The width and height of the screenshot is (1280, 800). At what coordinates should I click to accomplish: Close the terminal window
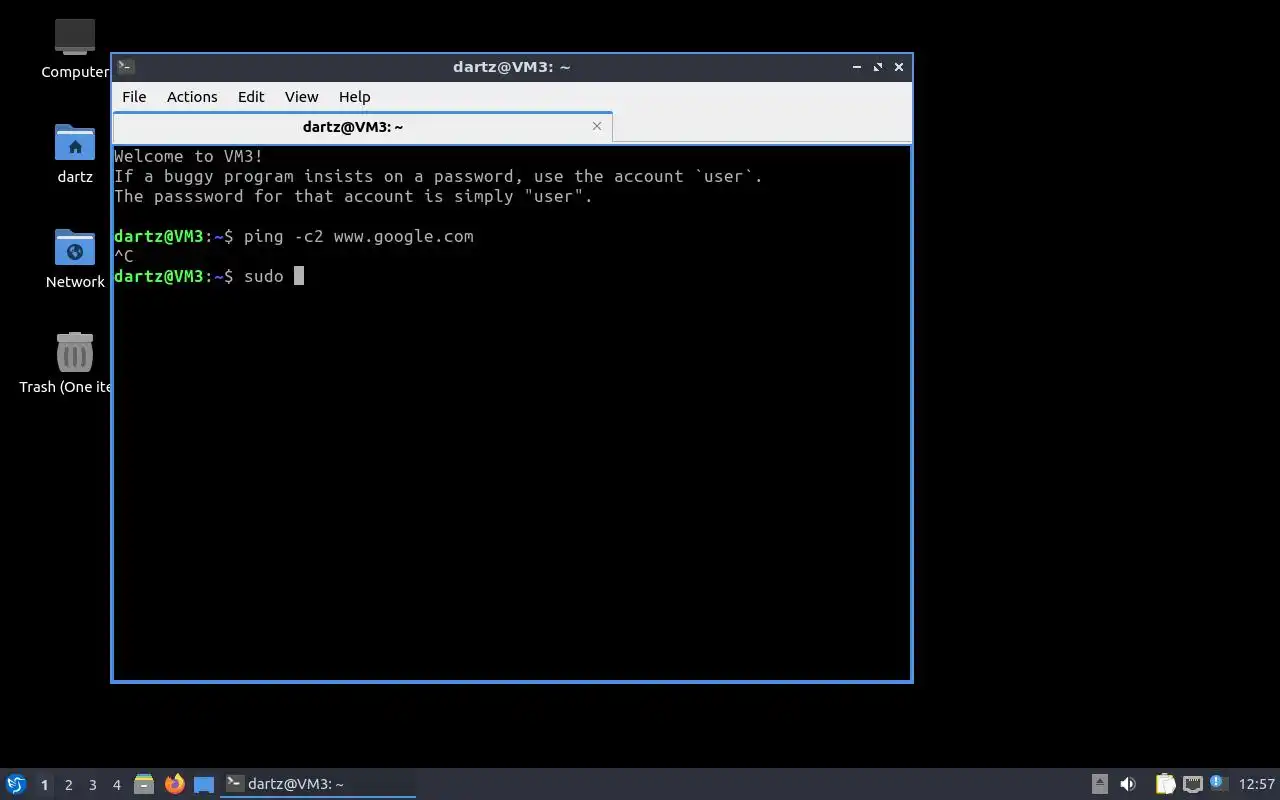coord(899,67)
